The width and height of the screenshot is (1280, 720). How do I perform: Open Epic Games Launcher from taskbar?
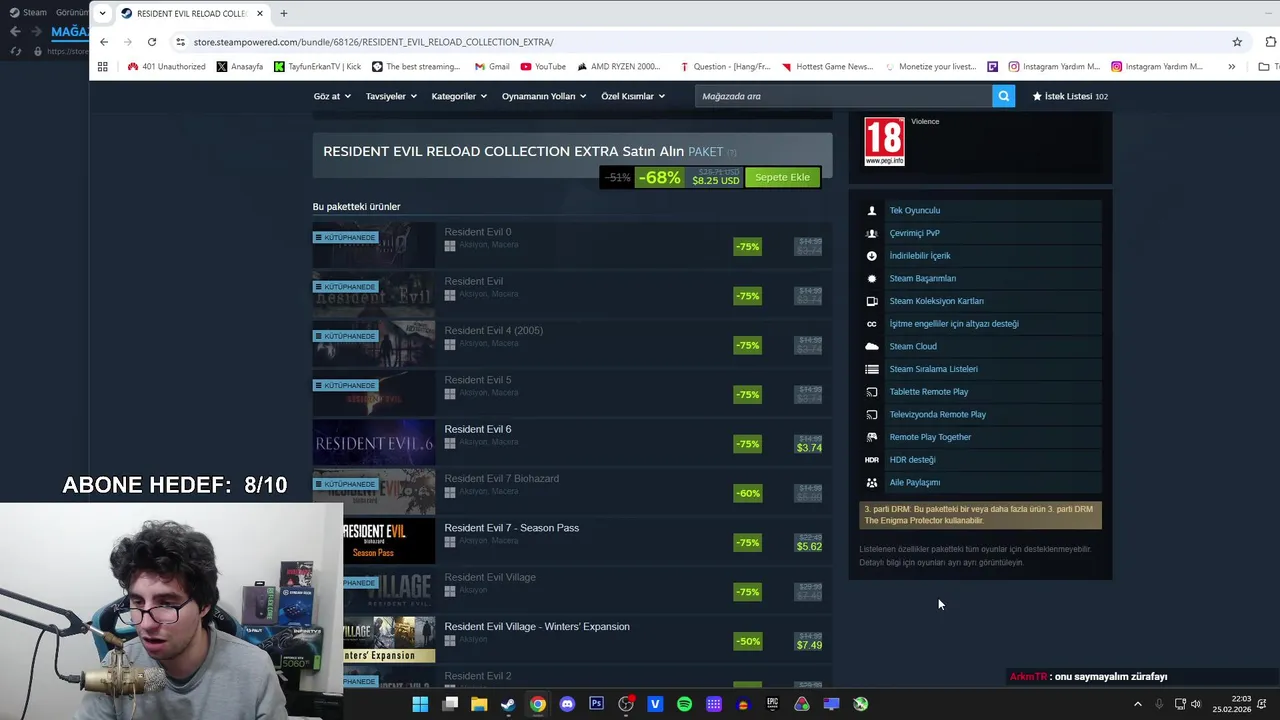point(772,704)
